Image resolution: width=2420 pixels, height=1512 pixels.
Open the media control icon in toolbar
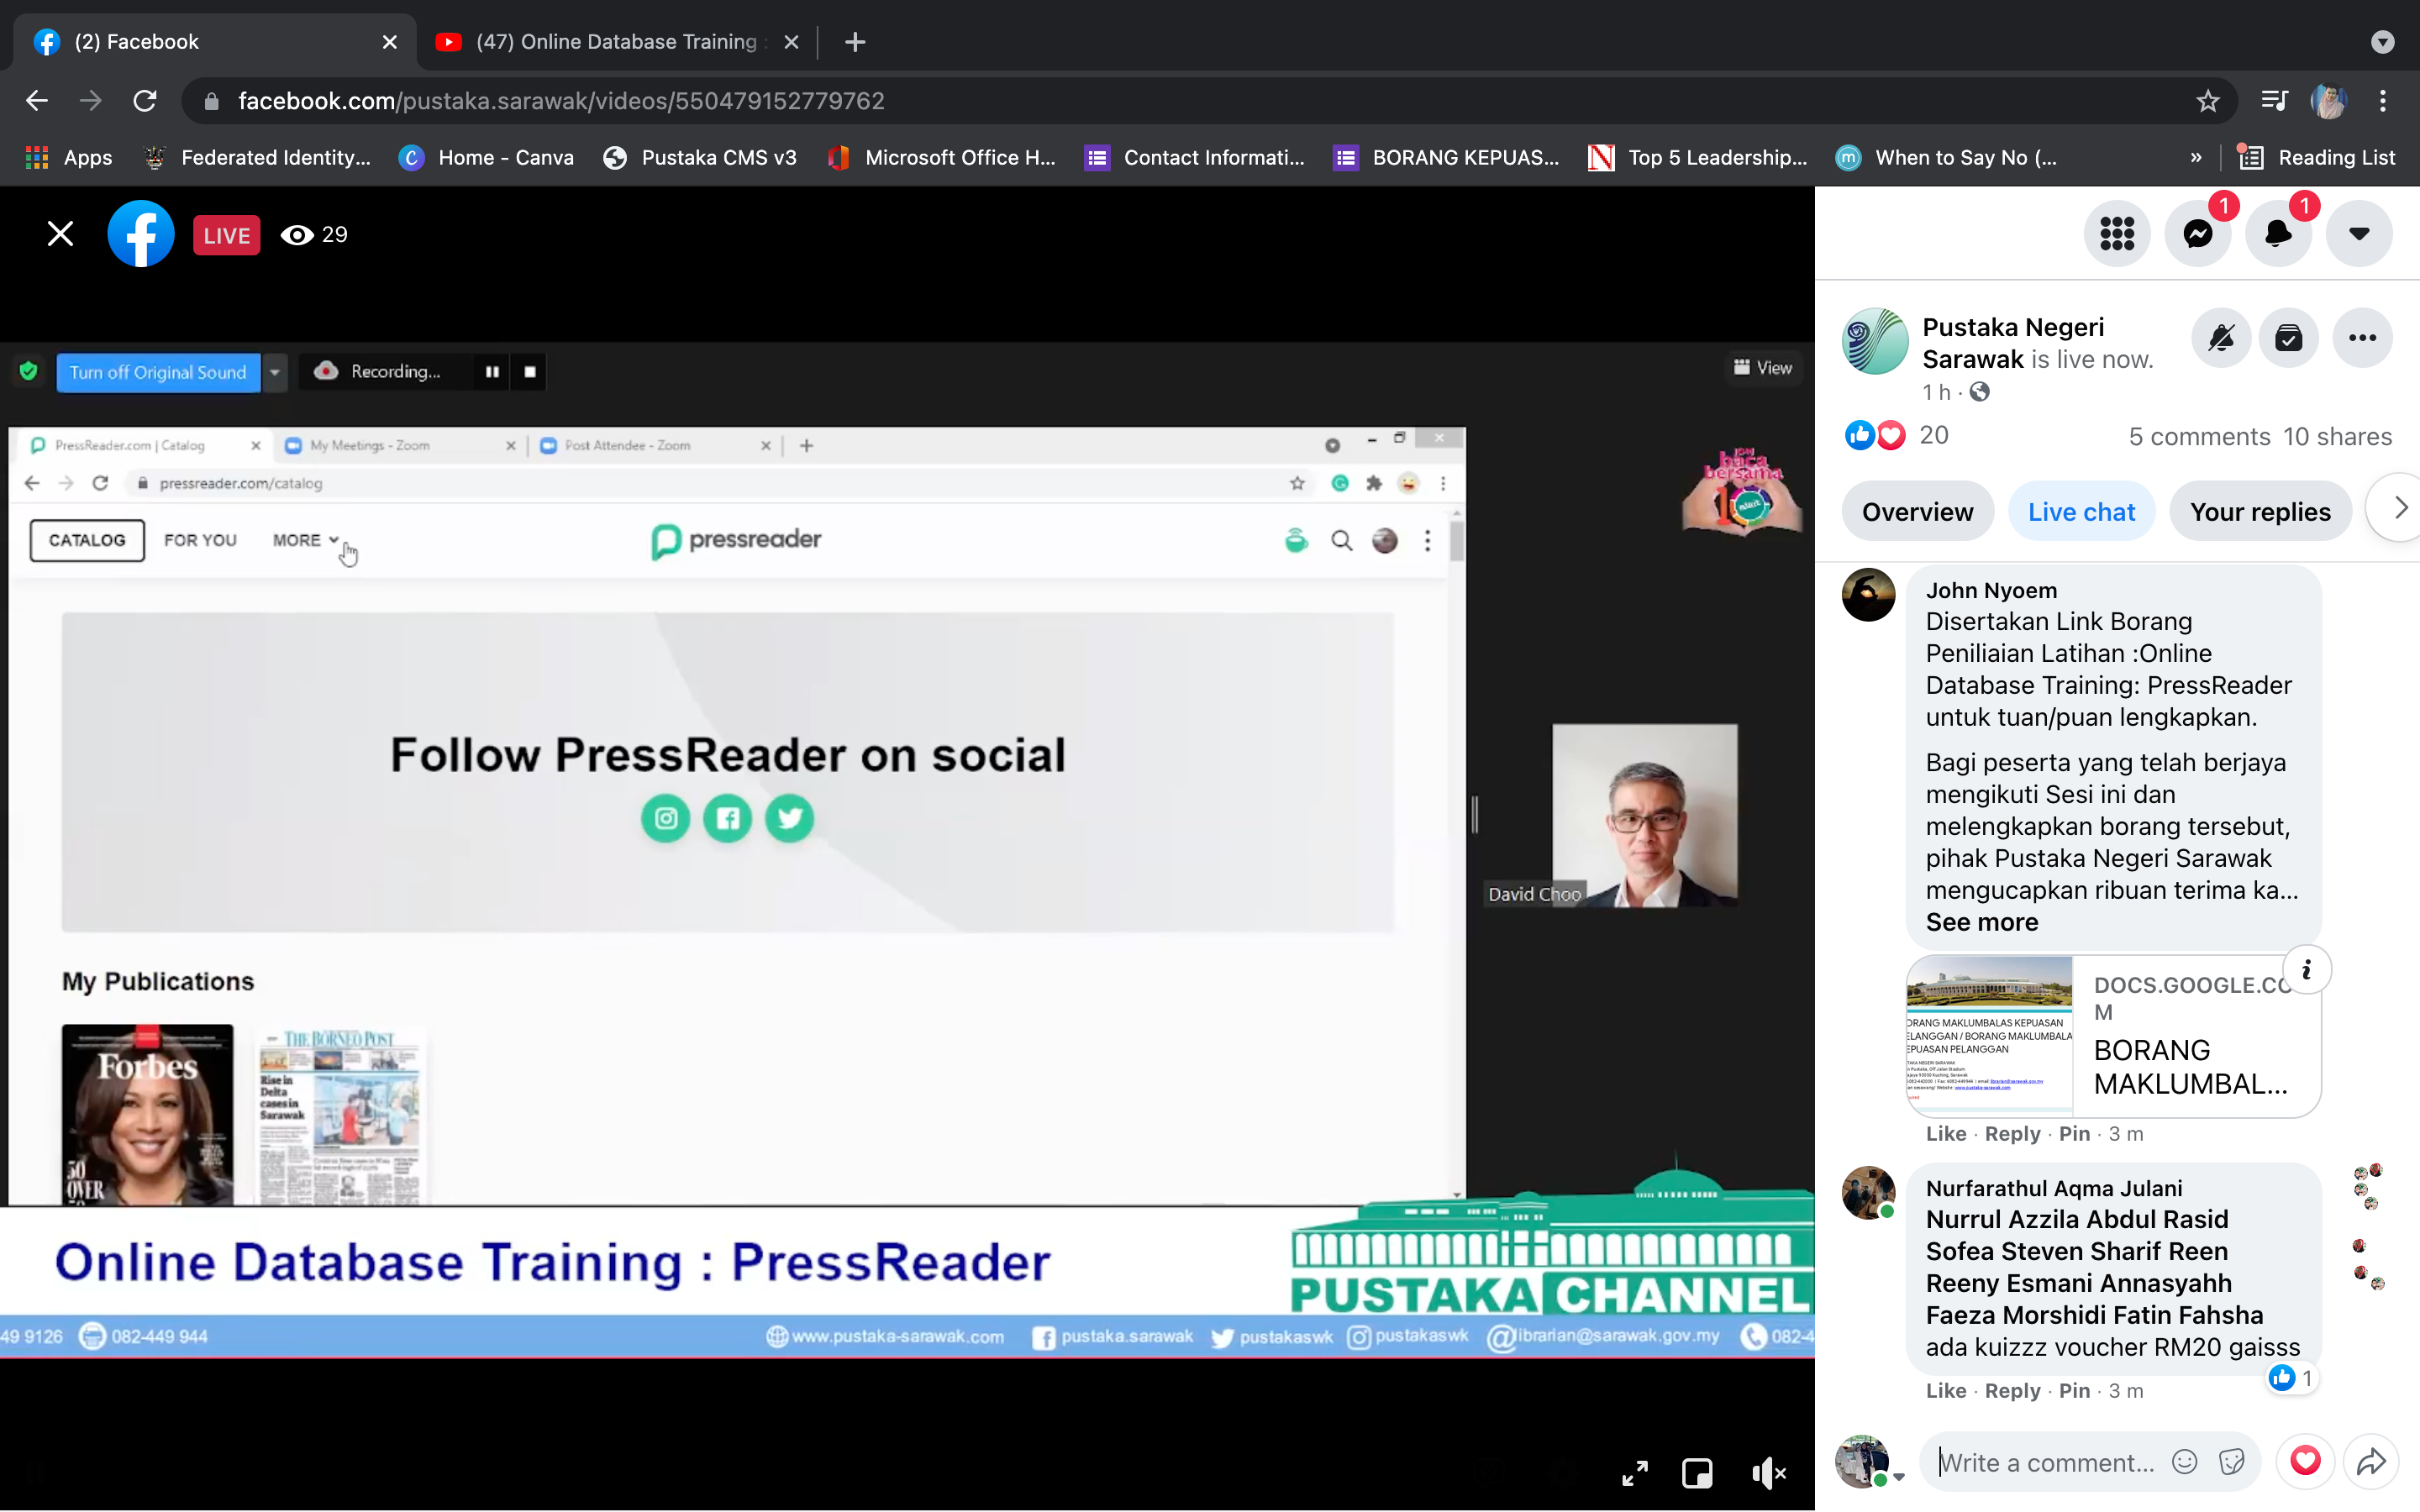(2274, 101)
